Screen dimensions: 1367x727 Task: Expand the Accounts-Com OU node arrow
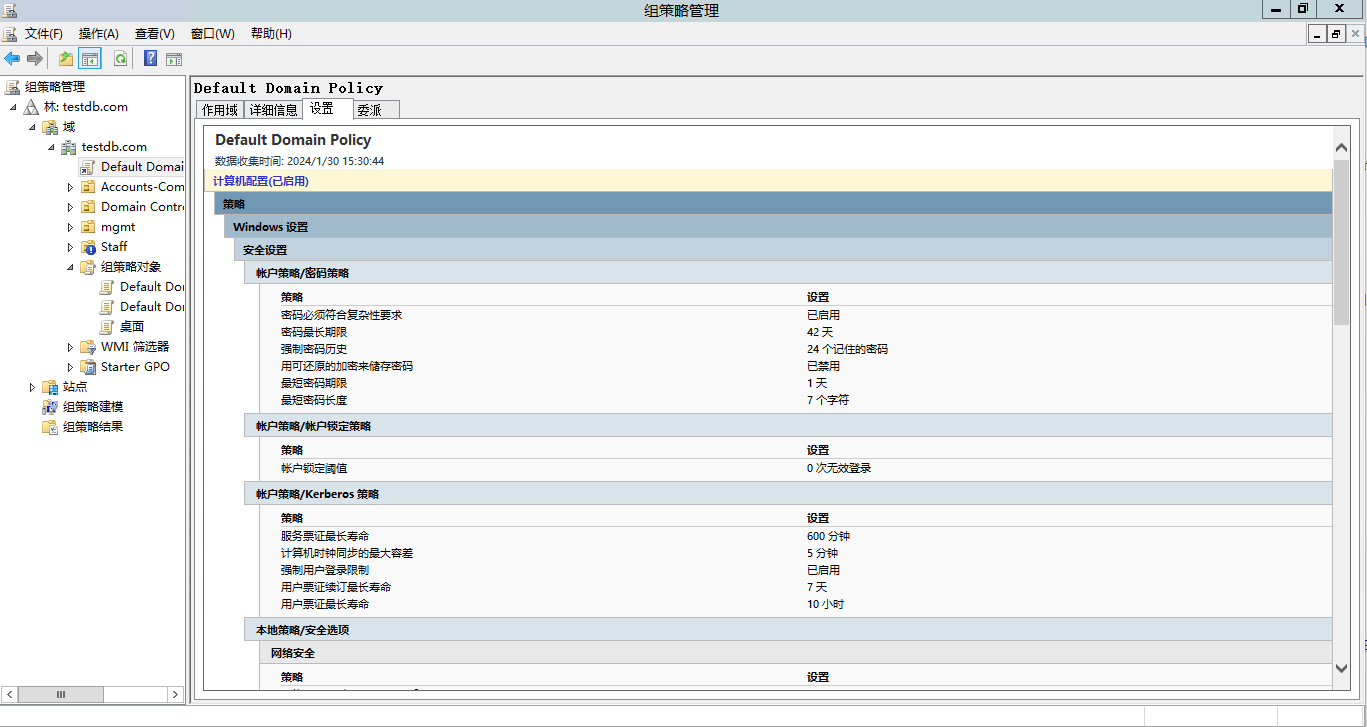point(70,187)
